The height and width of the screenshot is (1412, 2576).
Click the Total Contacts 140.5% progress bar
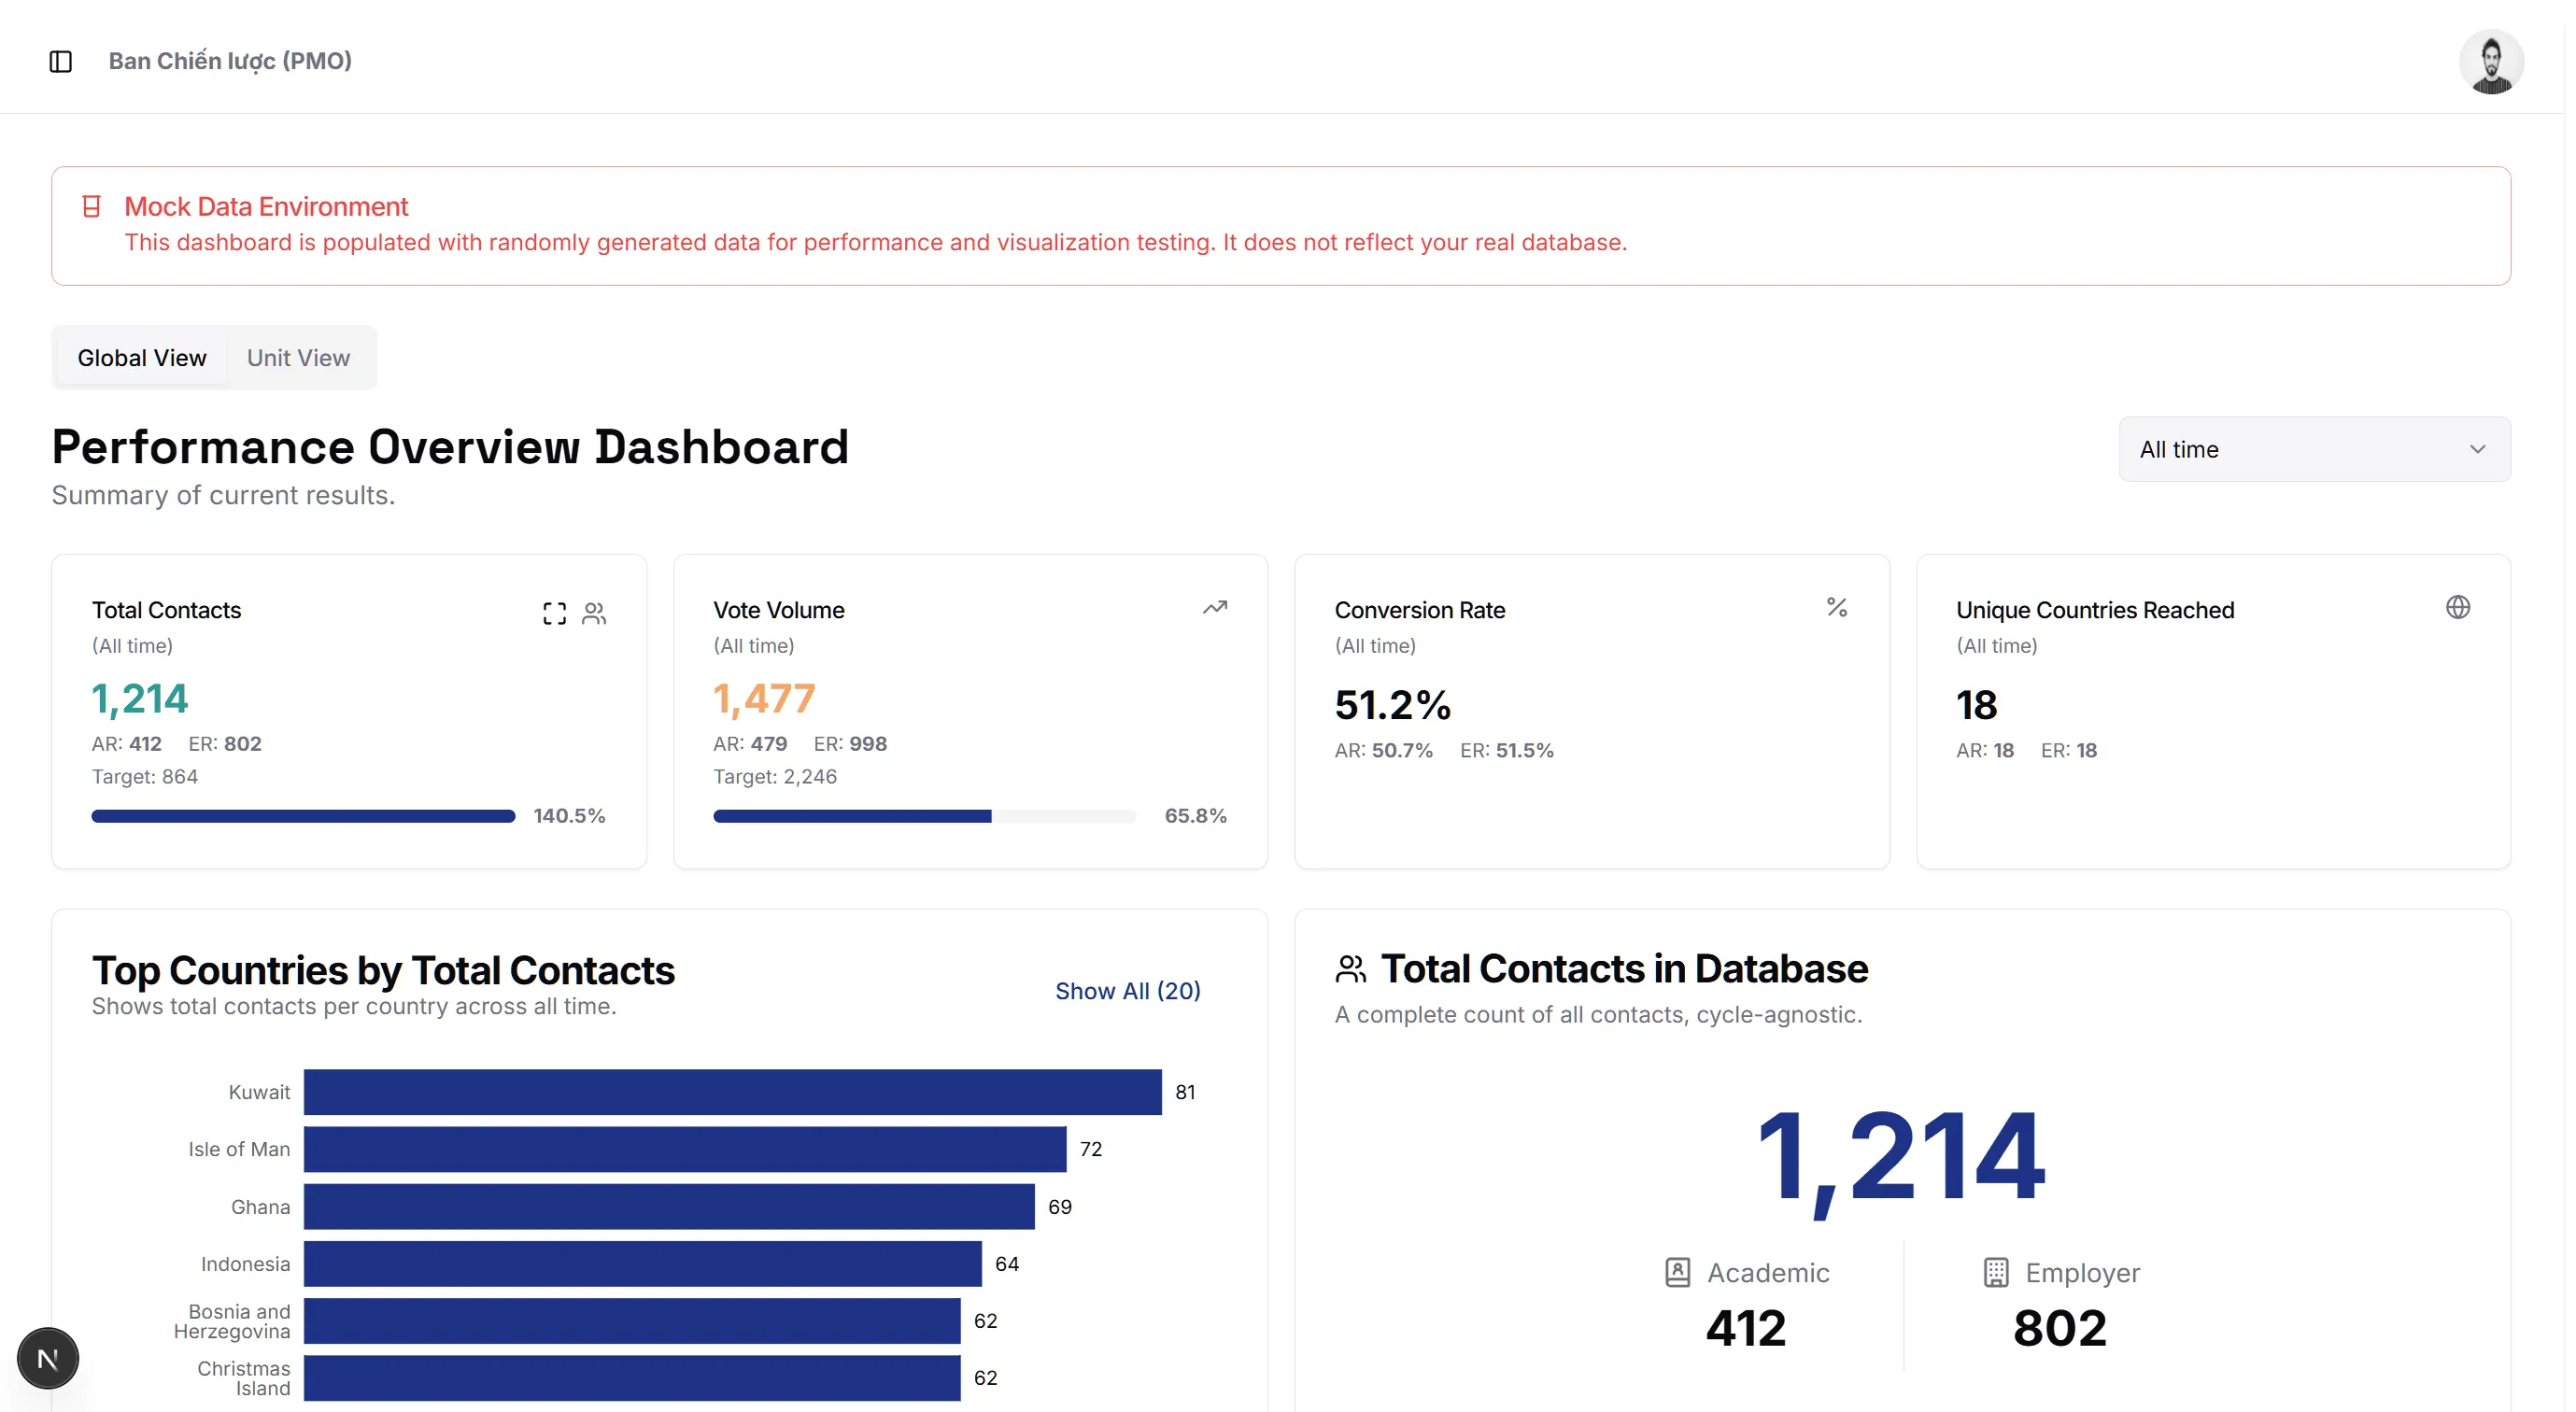coord(303,816)
